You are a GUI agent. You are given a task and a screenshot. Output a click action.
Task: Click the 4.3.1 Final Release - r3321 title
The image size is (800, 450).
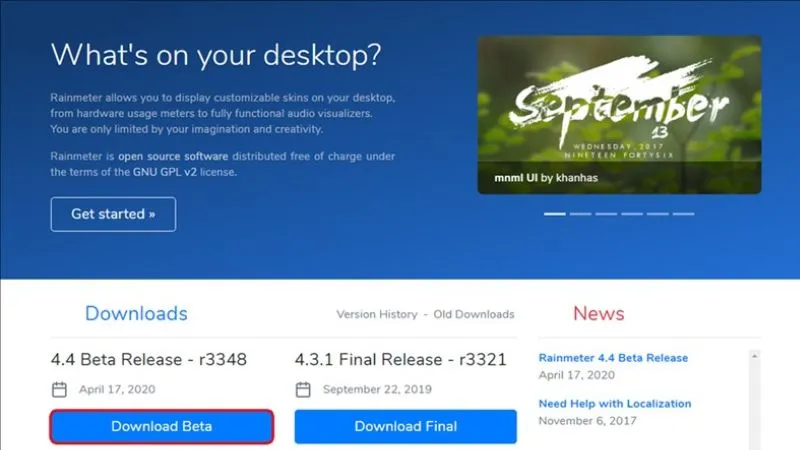pyautogui.click(x=401, y=359)
